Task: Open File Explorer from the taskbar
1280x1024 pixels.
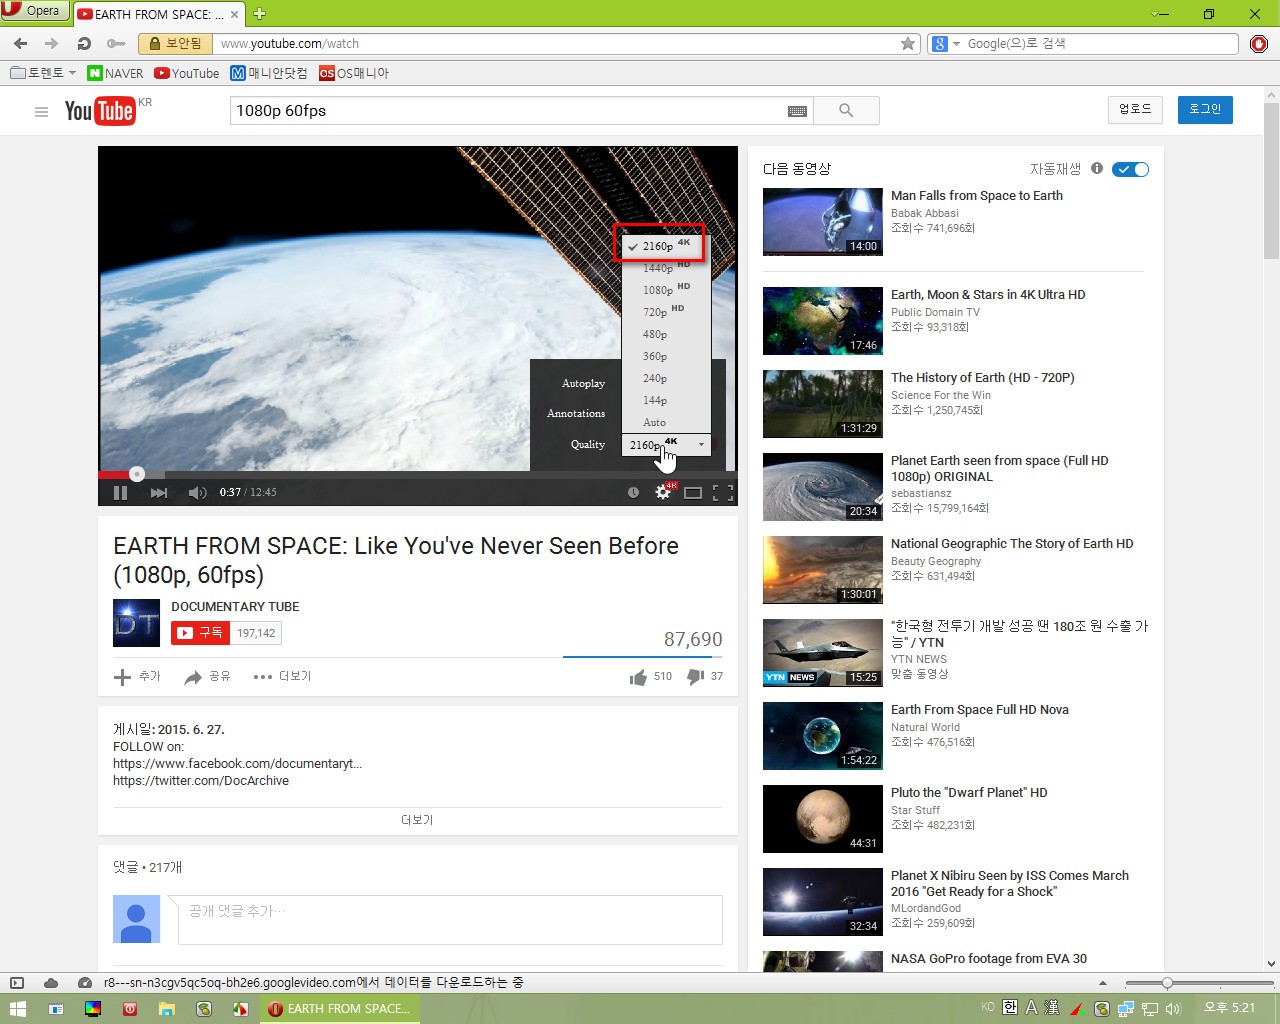Action: coord(167,1009)
